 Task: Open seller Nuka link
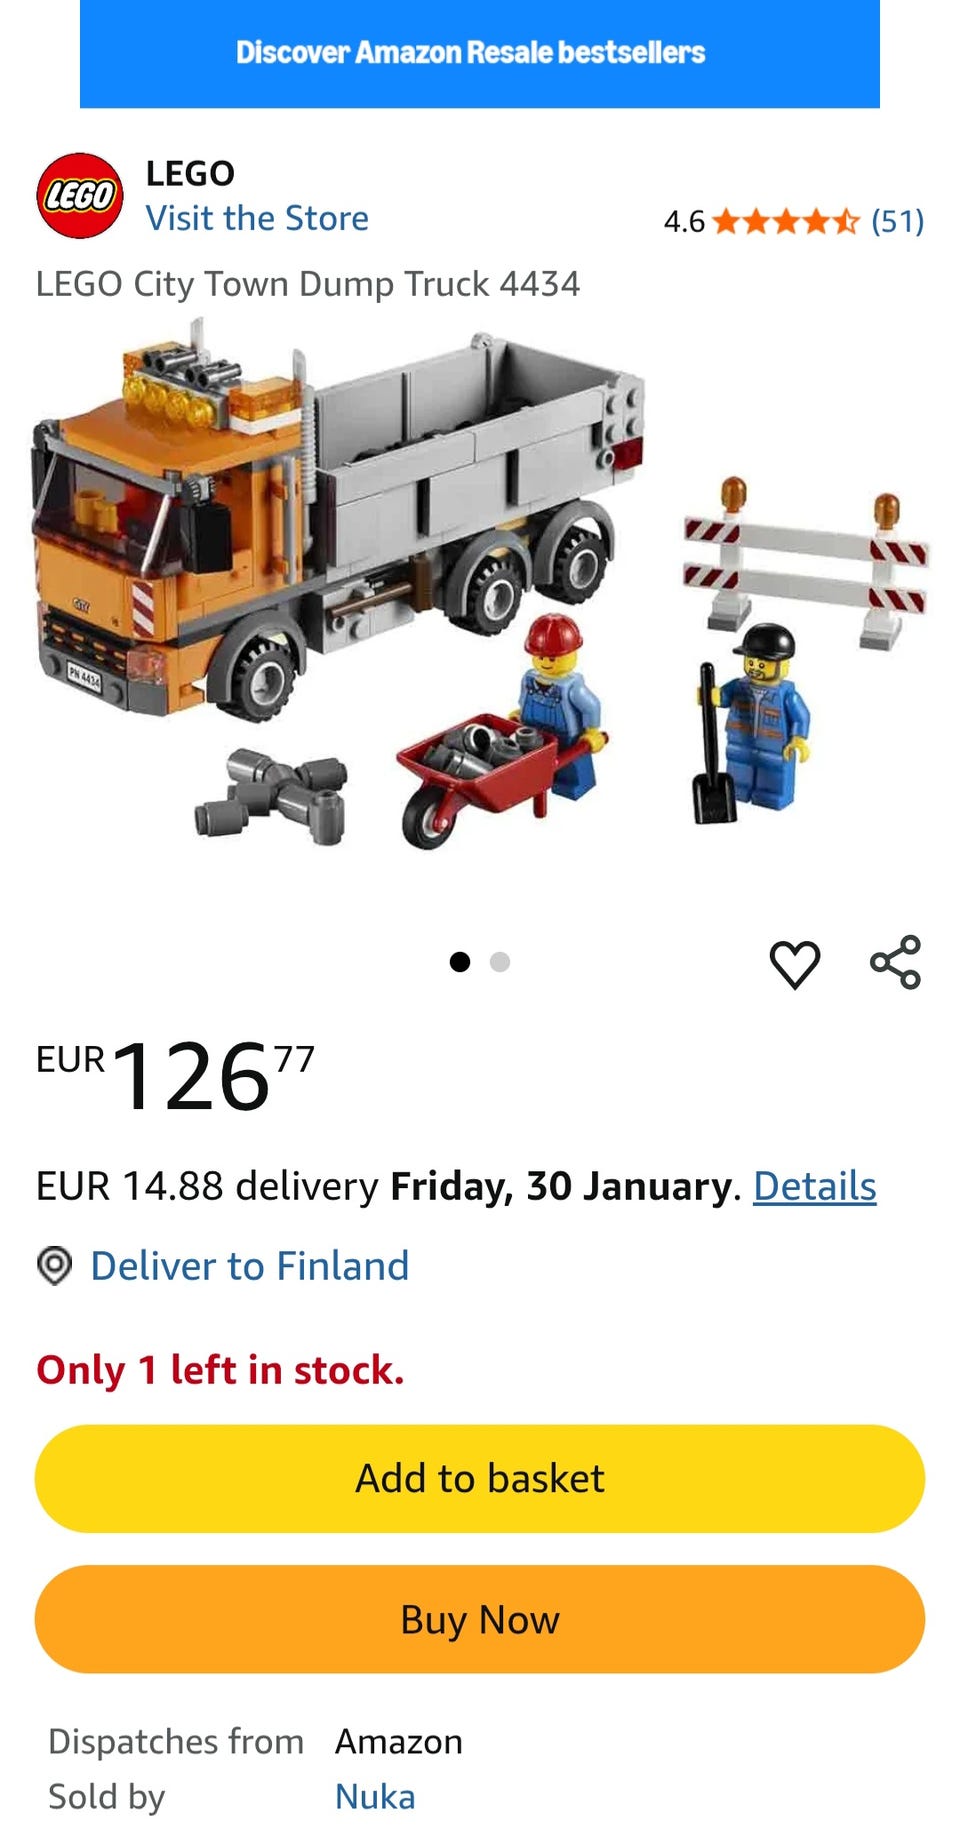click(375, 1797)
